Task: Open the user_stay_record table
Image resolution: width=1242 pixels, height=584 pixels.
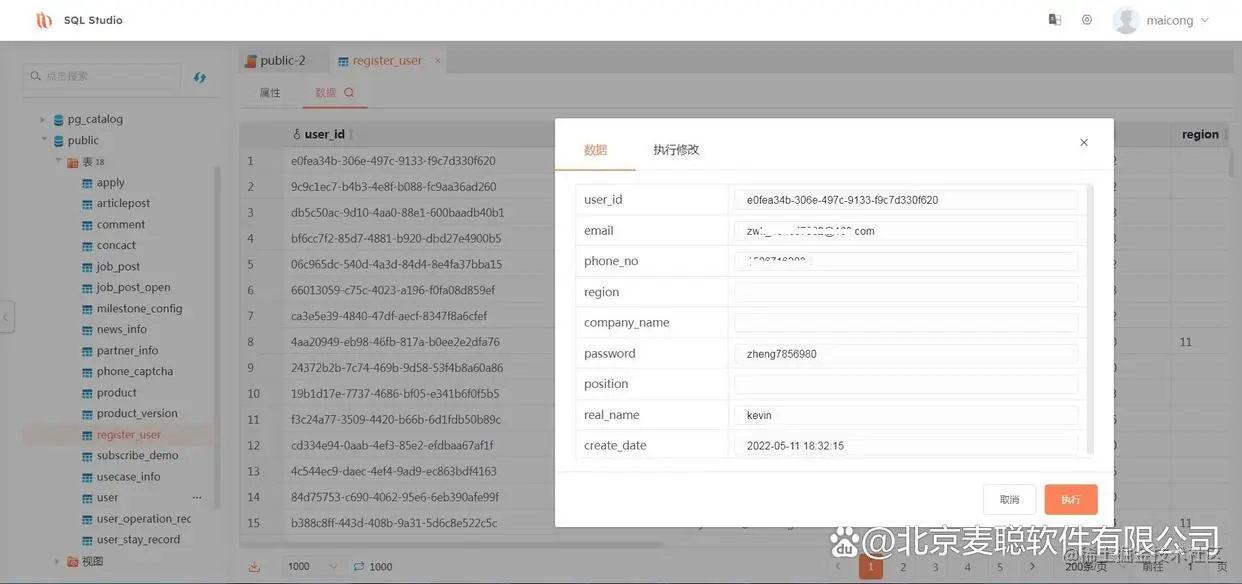Action: [138, 540]
